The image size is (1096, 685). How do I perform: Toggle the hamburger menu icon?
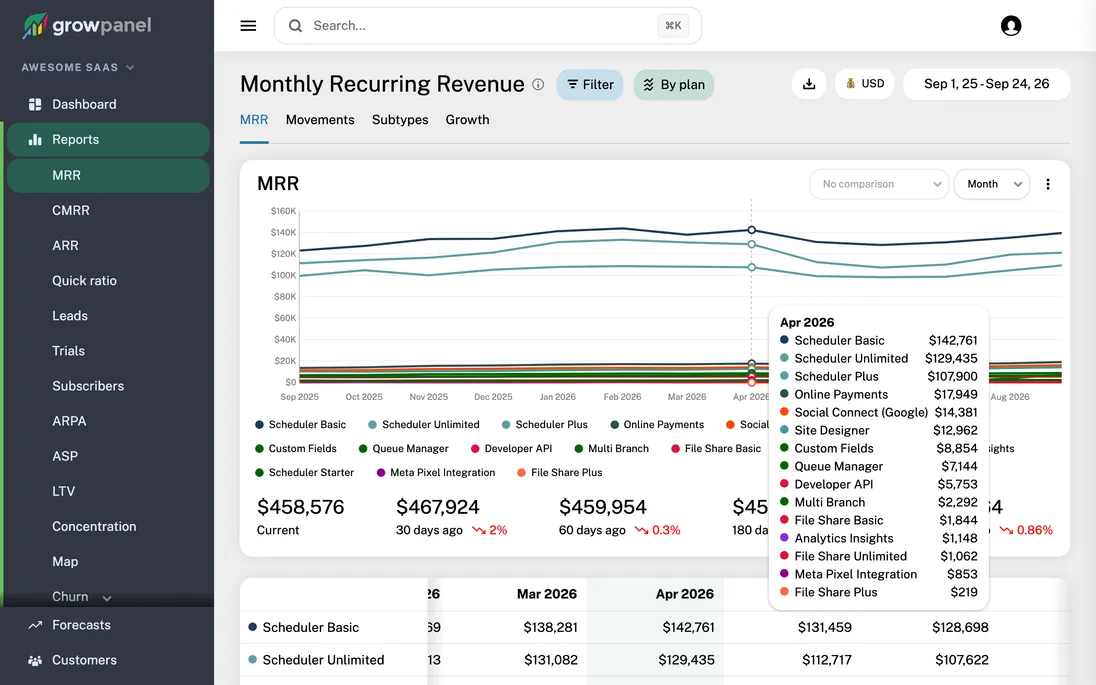pos(248,26)
